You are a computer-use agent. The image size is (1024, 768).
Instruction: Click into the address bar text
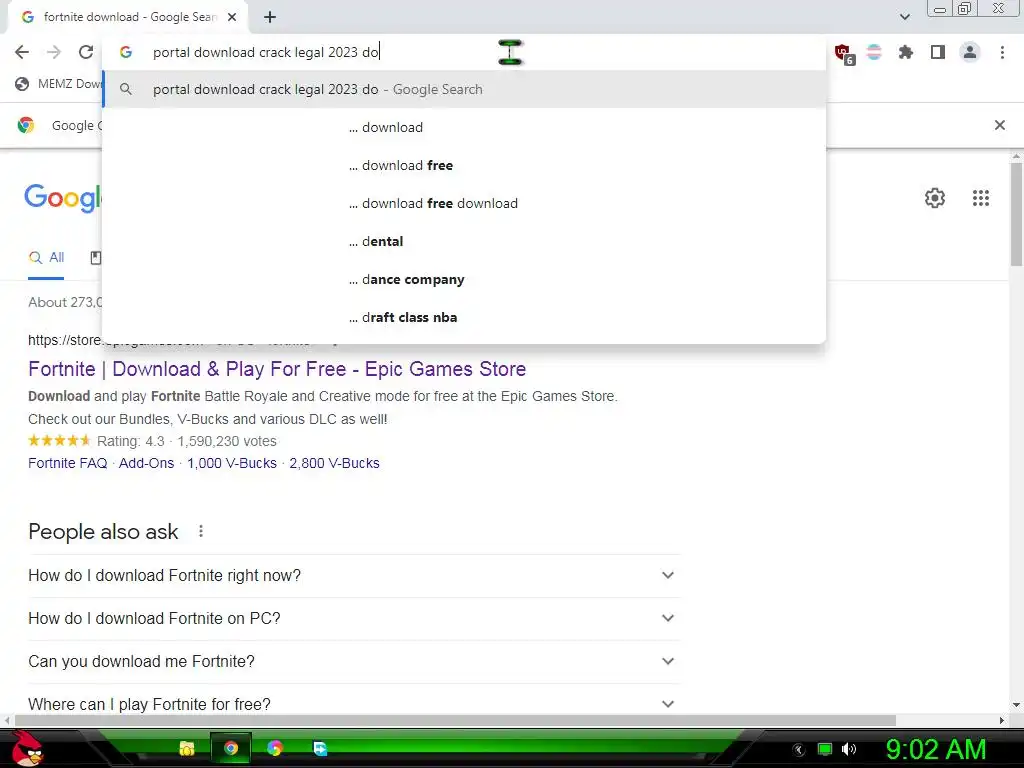pyautogui.click(x=265, y=52)
